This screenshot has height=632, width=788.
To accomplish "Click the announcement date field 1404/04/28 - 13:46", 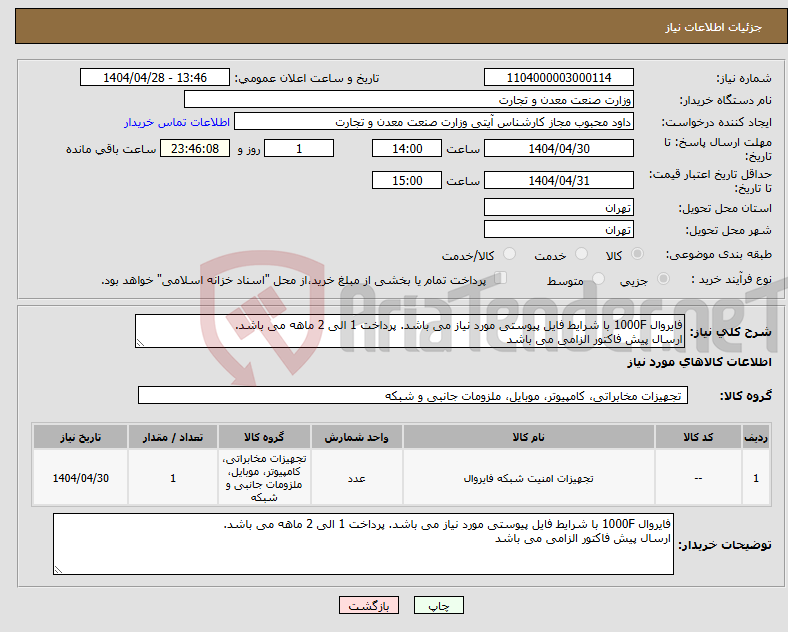I will tap(155, 77).
